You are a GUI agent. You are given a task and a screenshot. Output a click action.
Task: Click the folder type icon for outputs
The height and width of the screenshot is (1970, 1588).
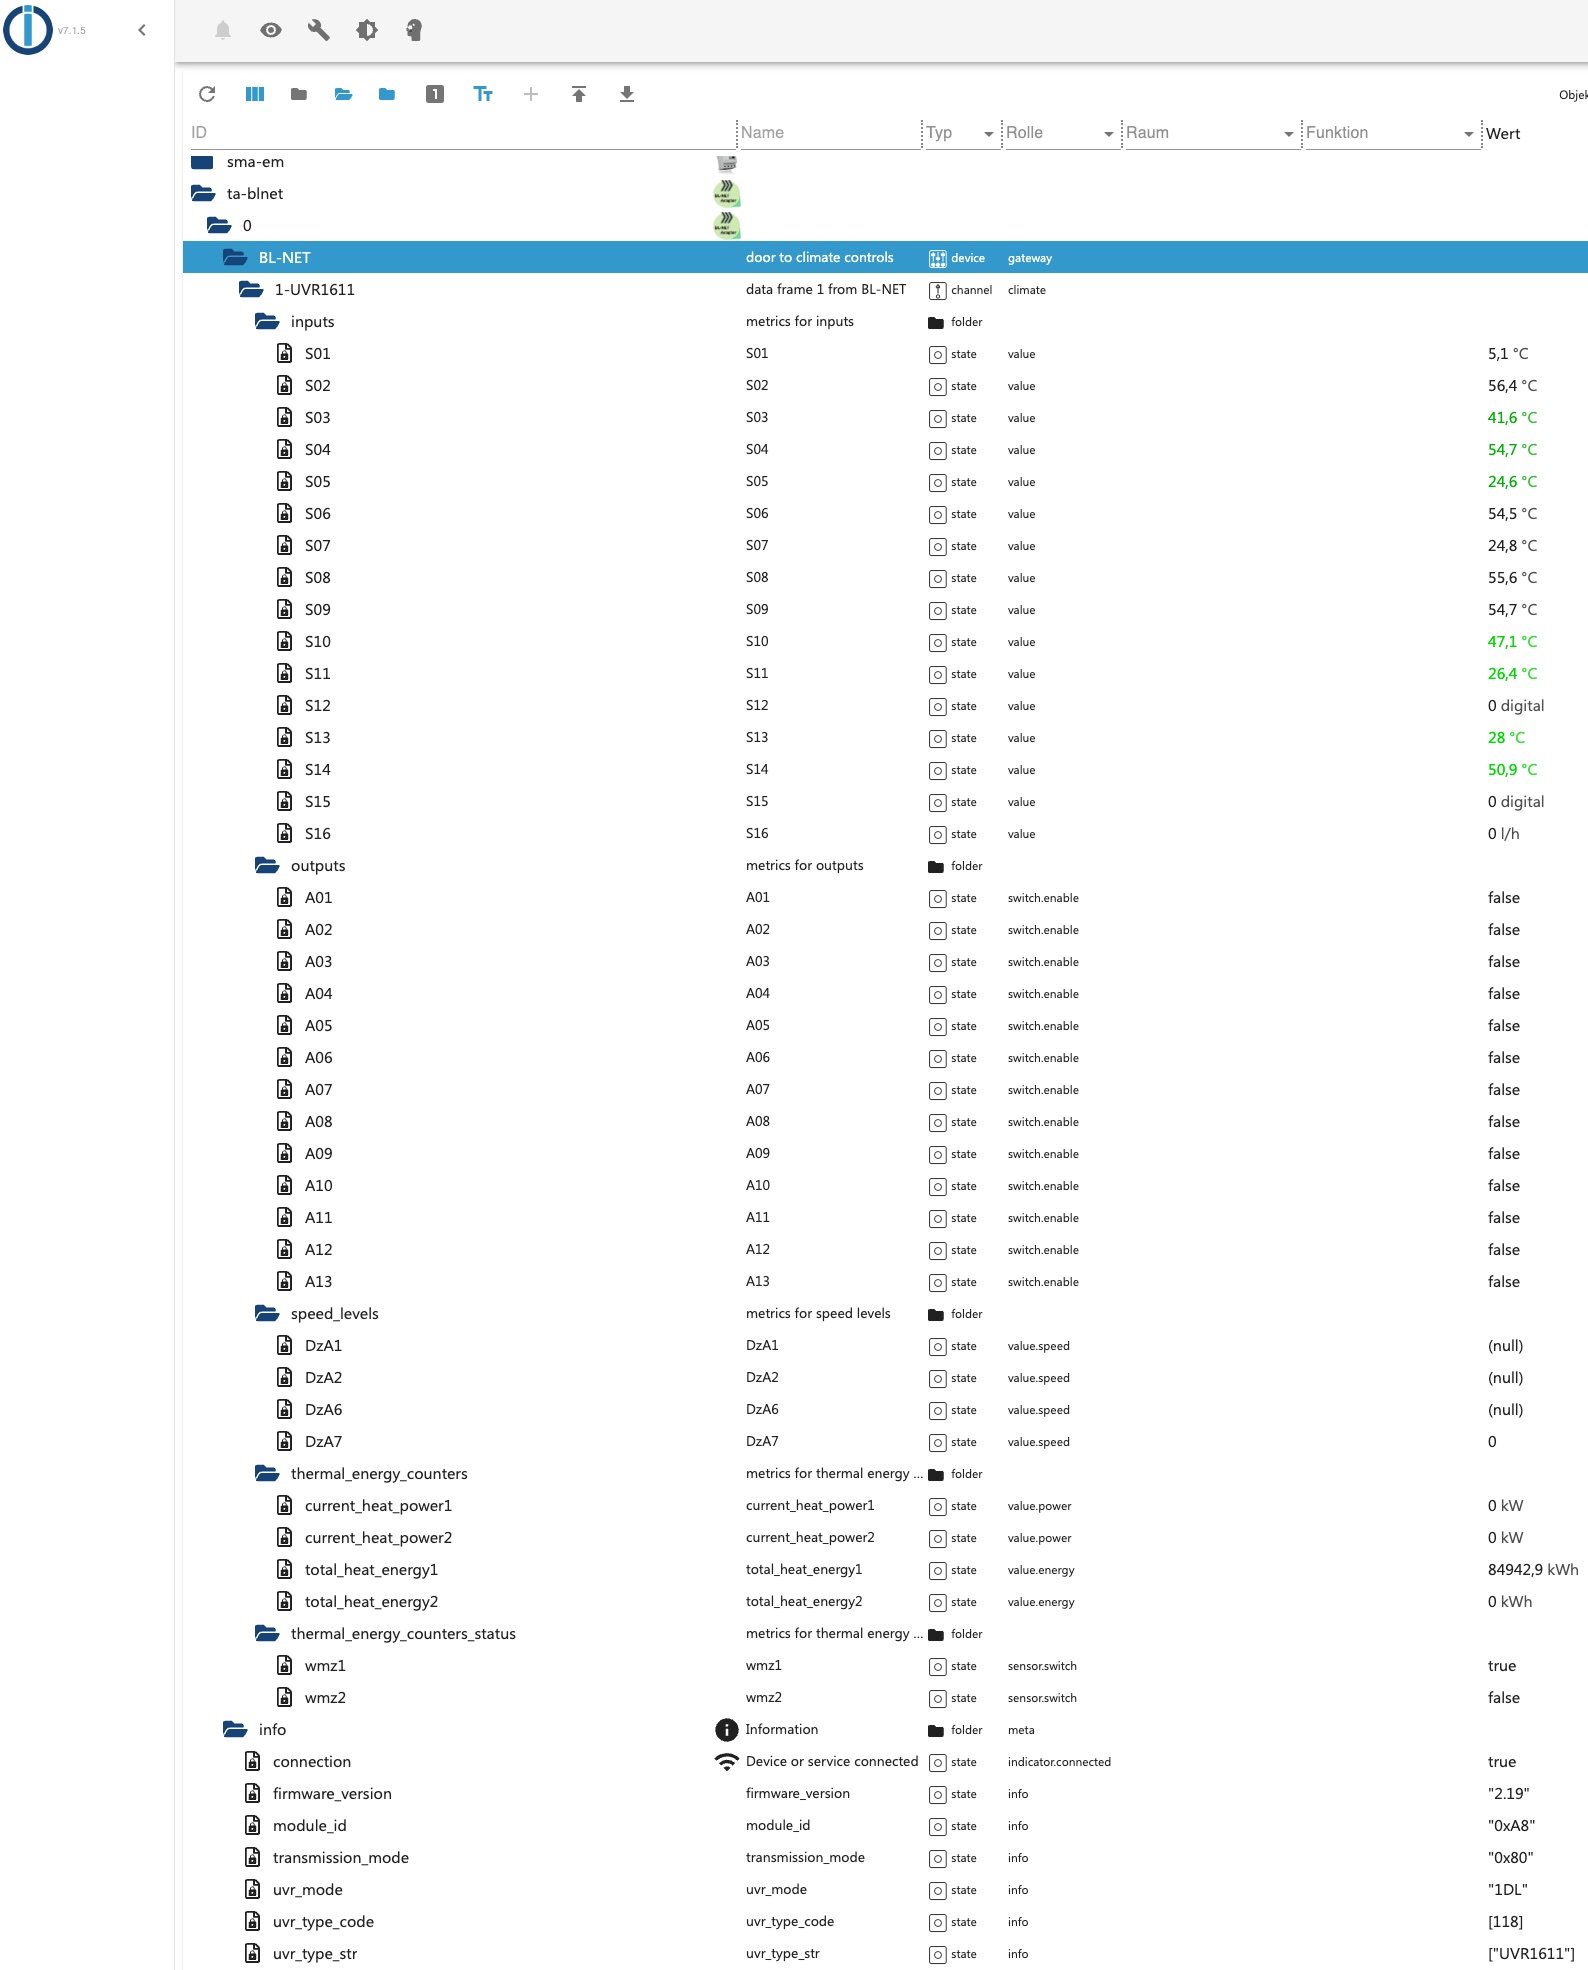936,867
